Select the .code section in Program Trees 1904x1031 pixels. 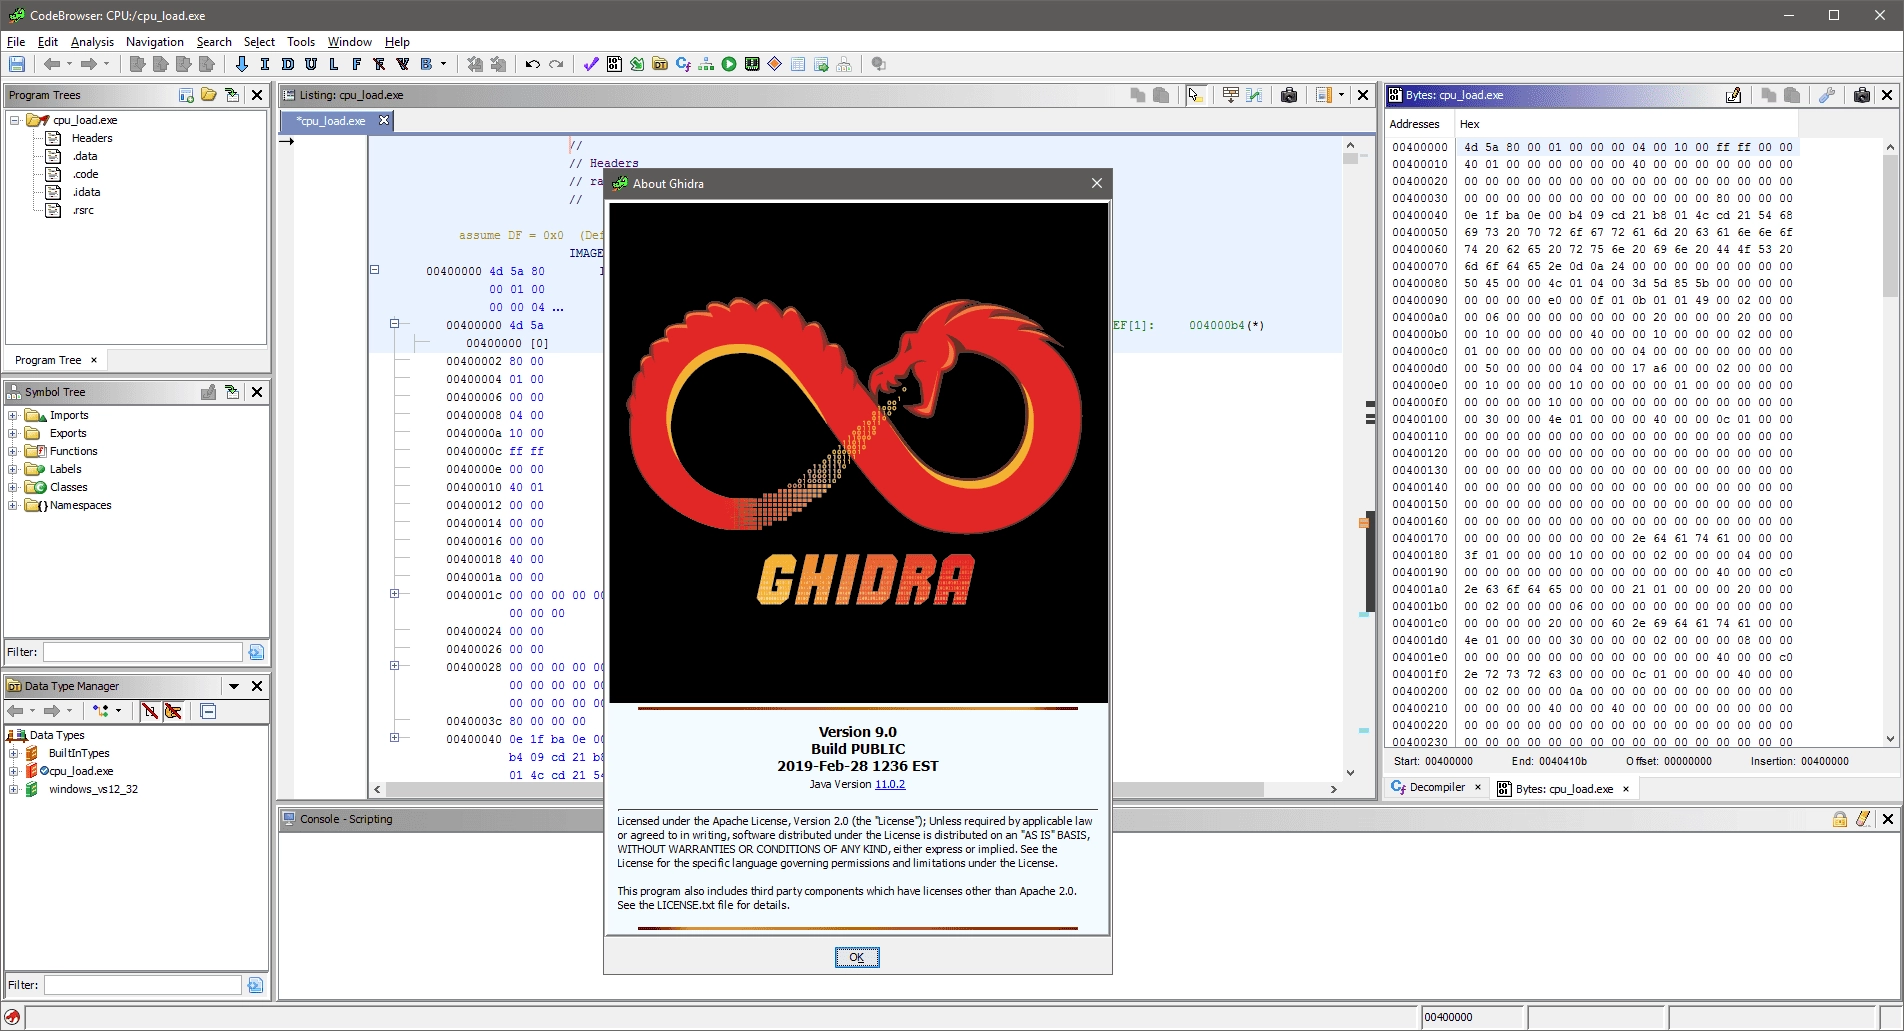pos(85,174)
